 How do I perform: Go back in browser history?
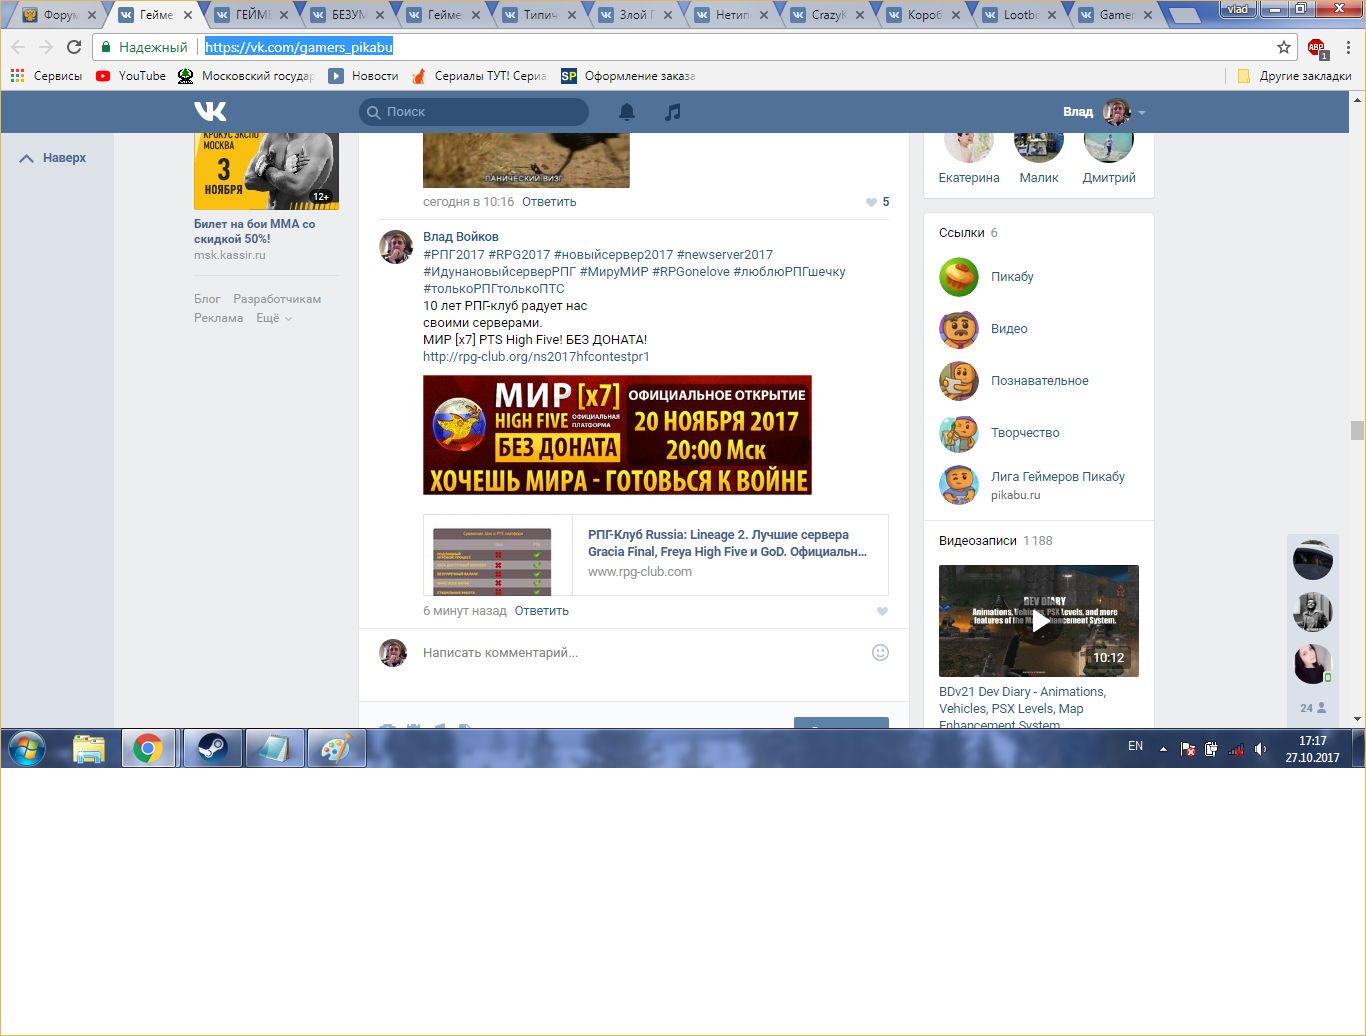(18, 47)
